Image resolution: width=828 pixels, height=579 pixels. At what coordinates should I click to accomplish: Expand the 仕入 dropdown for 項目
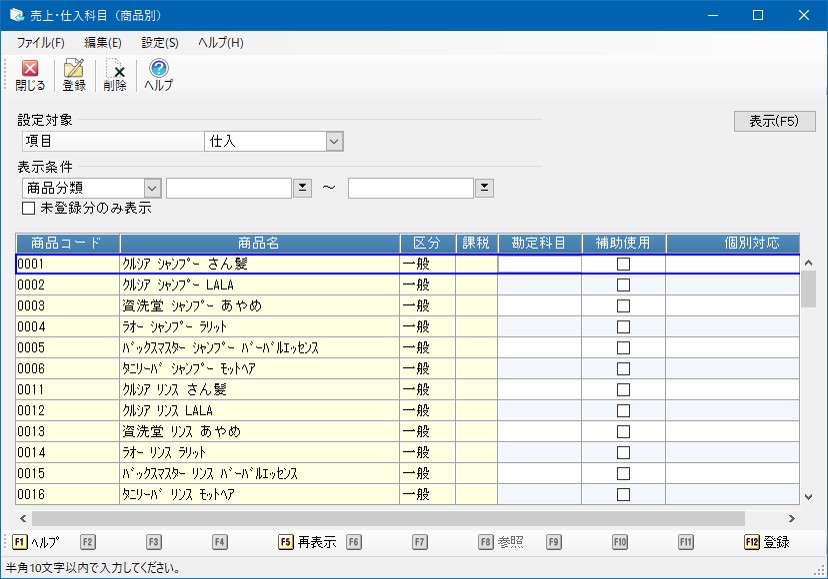click(x=334, y=142)
